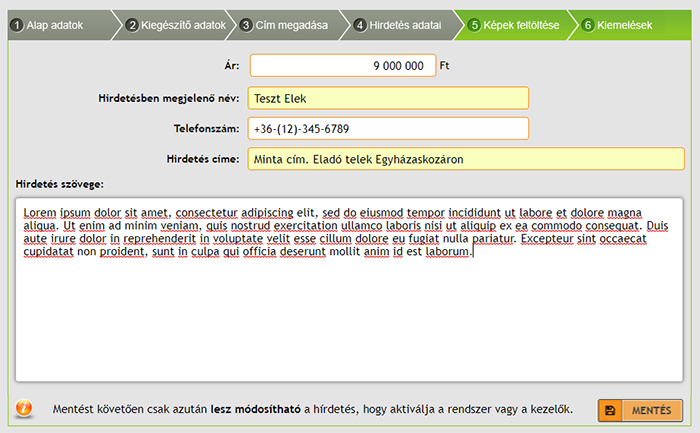Screen dimensions: 700x433
Task: Open the Kiemelések step
Action: [625, 24]
